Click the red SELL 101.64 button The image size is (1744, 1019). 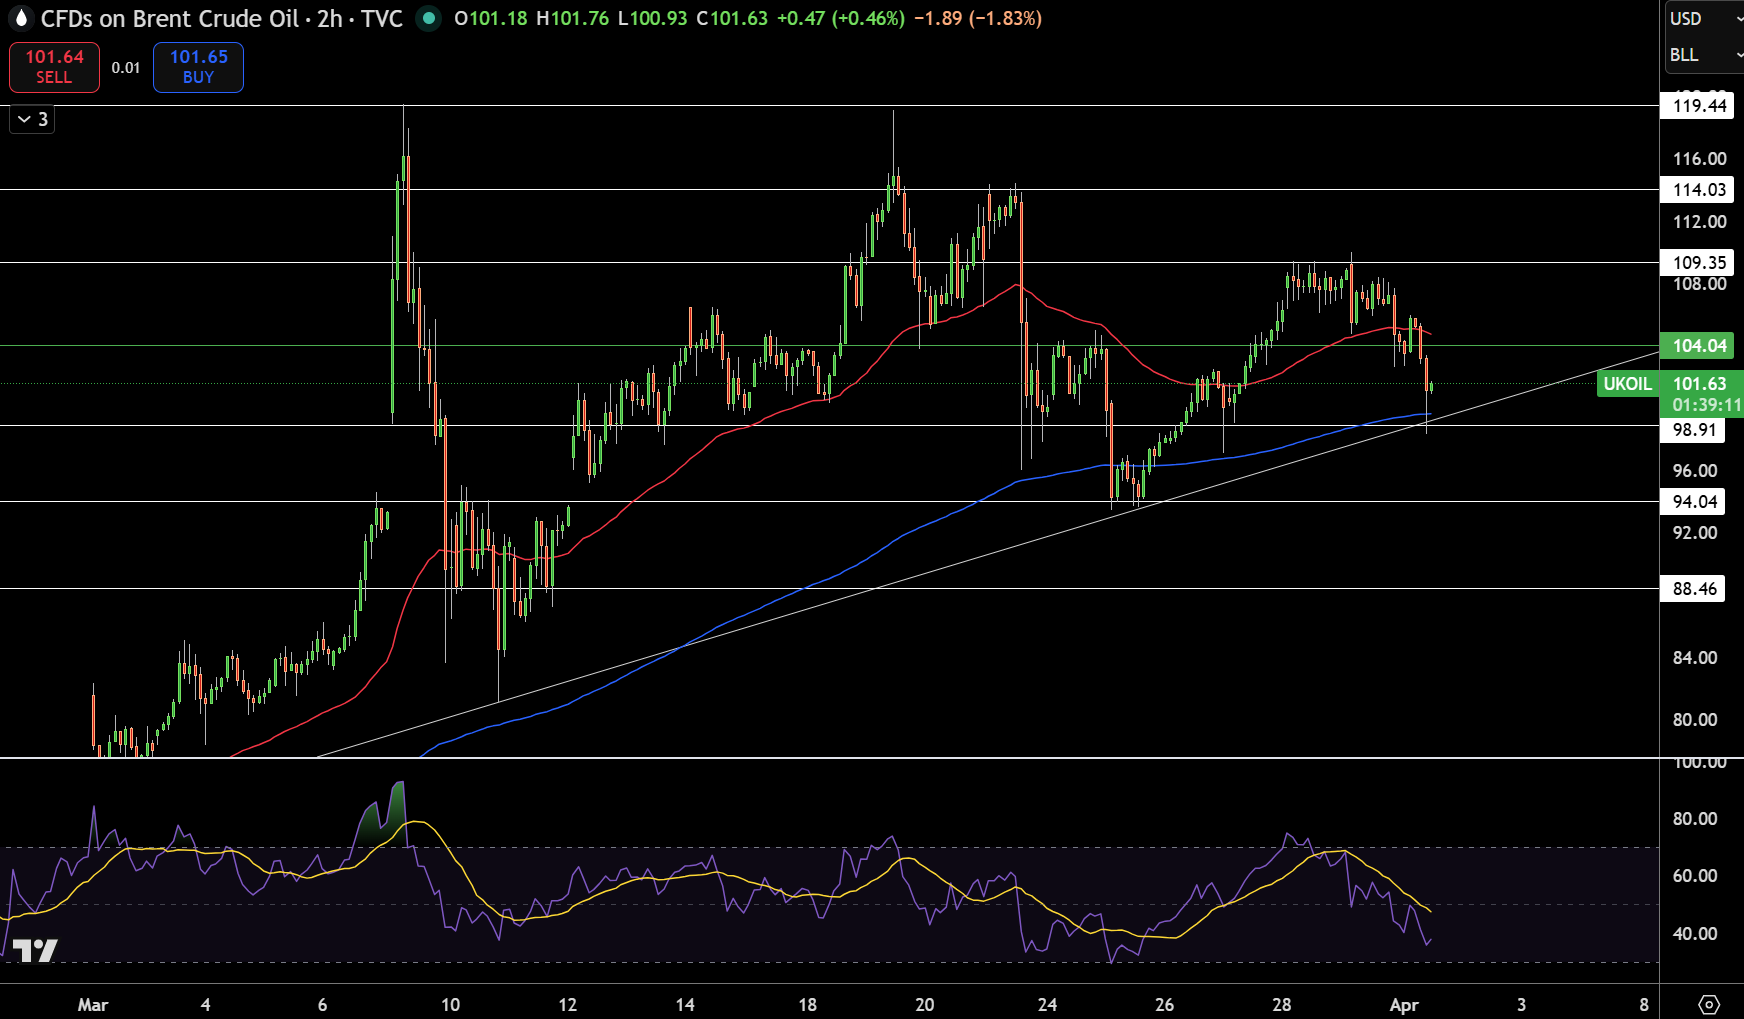tap(54, 67)
